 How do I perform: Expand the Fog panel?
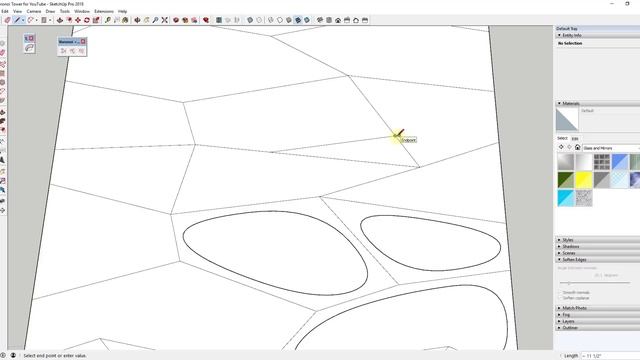pyautogui.click(x=560, y=315)
